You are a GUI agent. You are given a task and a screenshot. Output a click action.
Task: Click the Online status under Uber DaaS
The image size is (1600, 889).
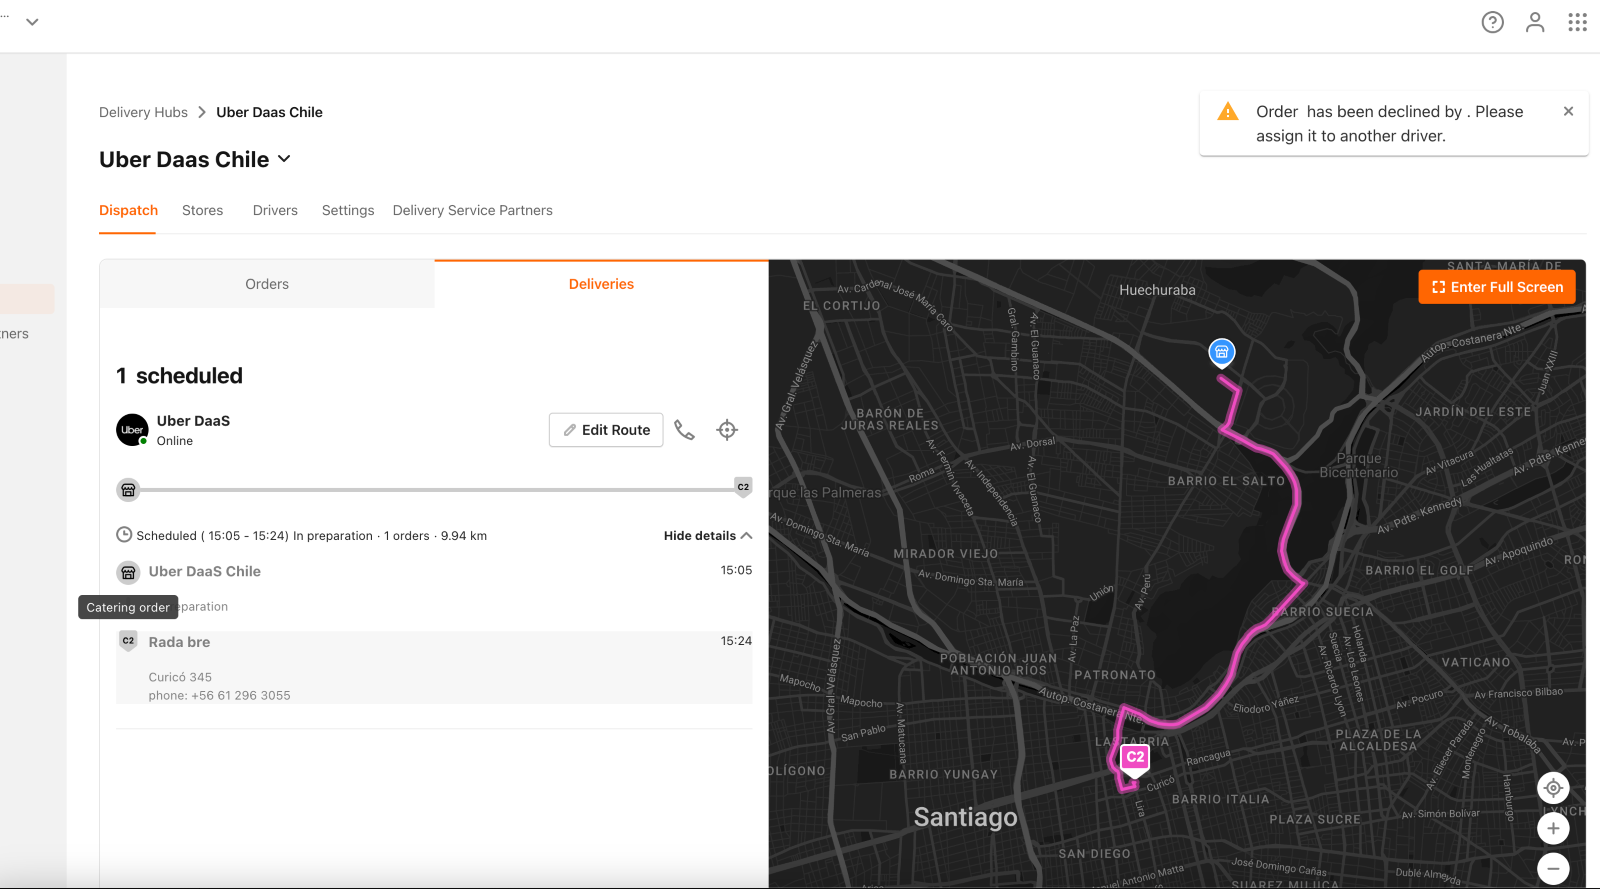click(x=175, y=441)
